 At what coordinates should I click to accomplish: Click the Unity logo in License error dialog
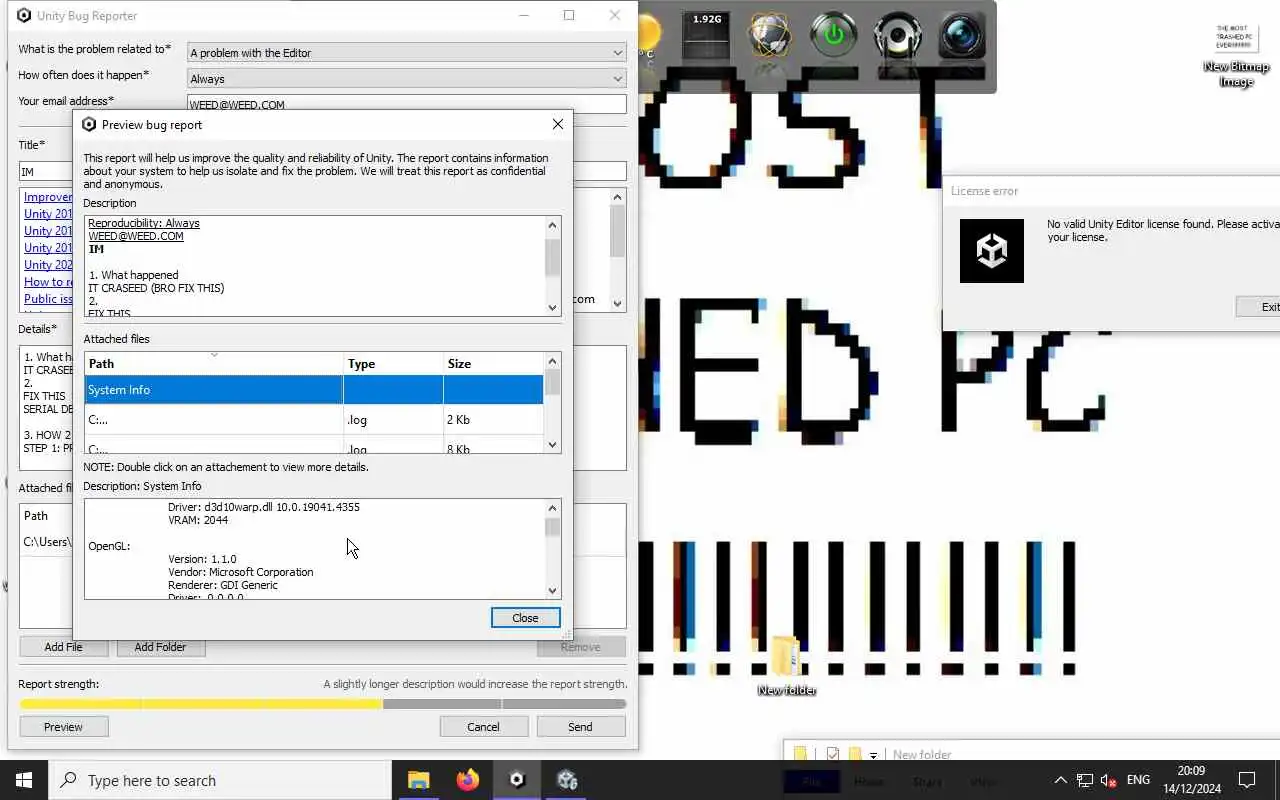point(991,251)
